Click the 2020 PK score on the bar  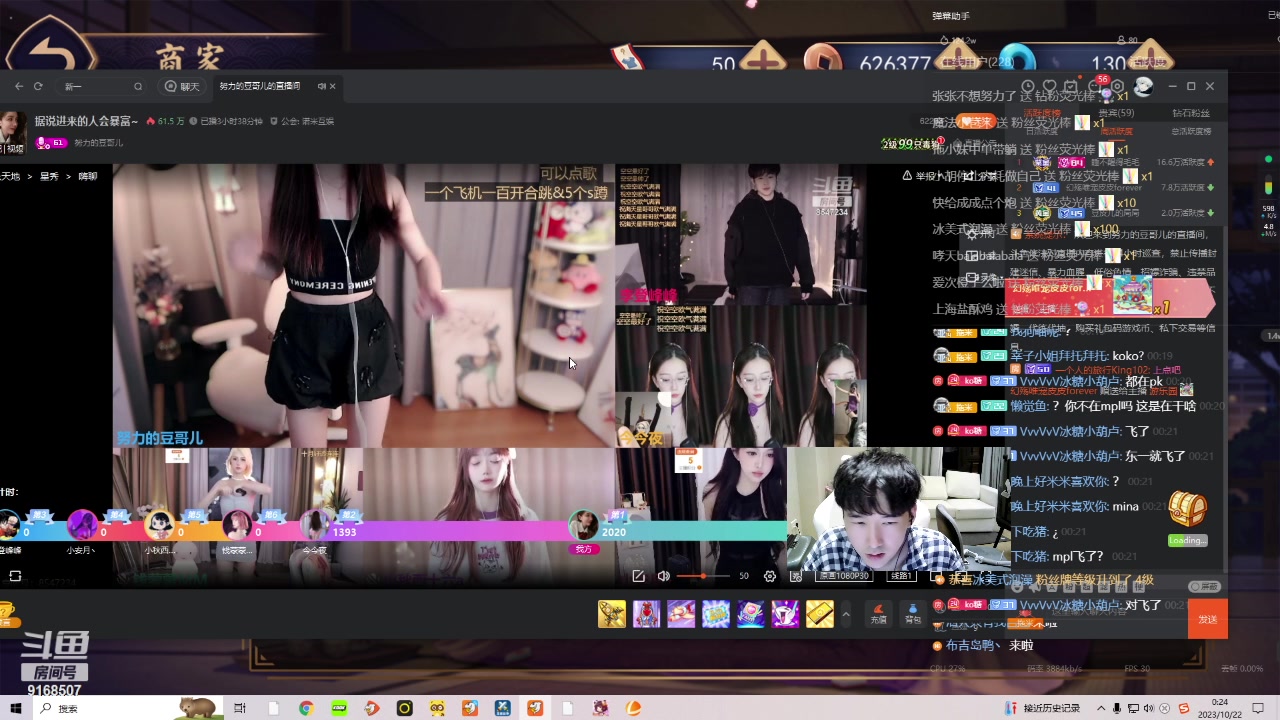click(614, 532)
